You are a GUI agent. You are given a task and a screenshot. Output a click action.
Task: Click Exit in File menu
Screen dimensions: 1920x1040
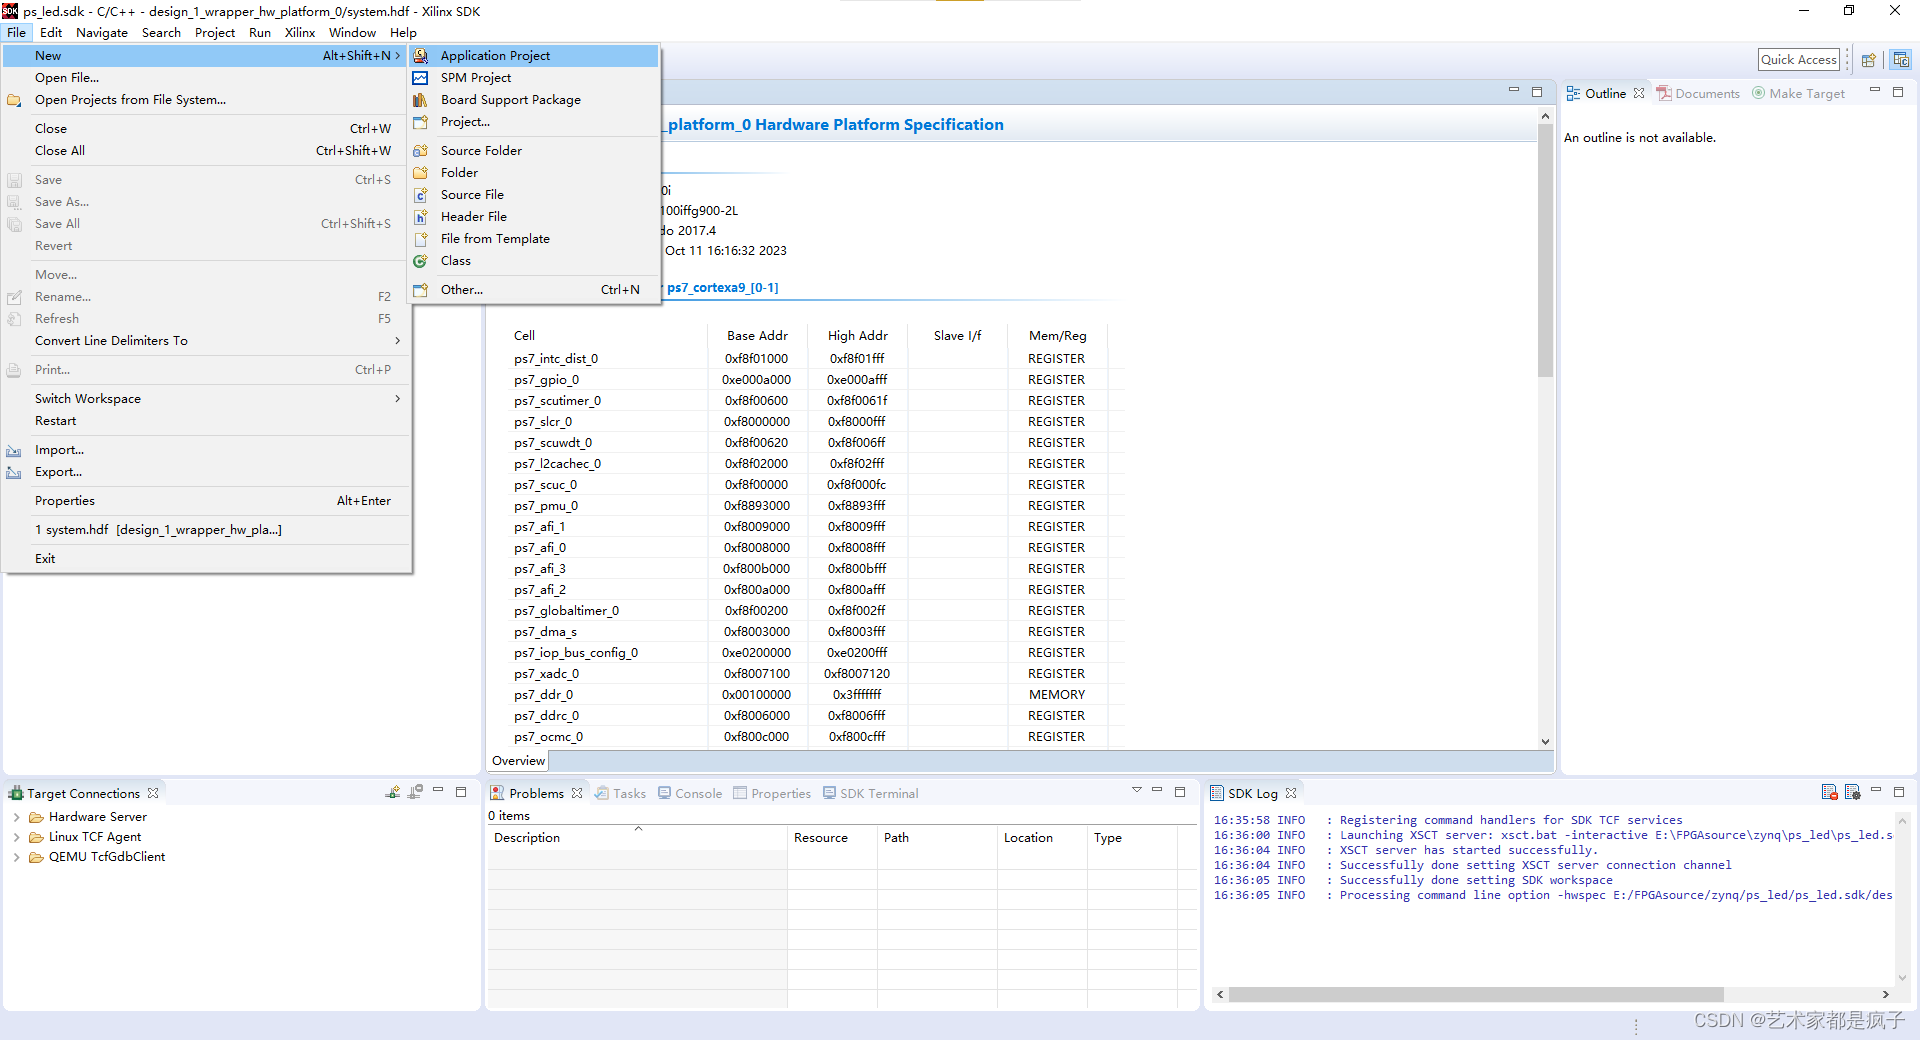tap(207, 559)
